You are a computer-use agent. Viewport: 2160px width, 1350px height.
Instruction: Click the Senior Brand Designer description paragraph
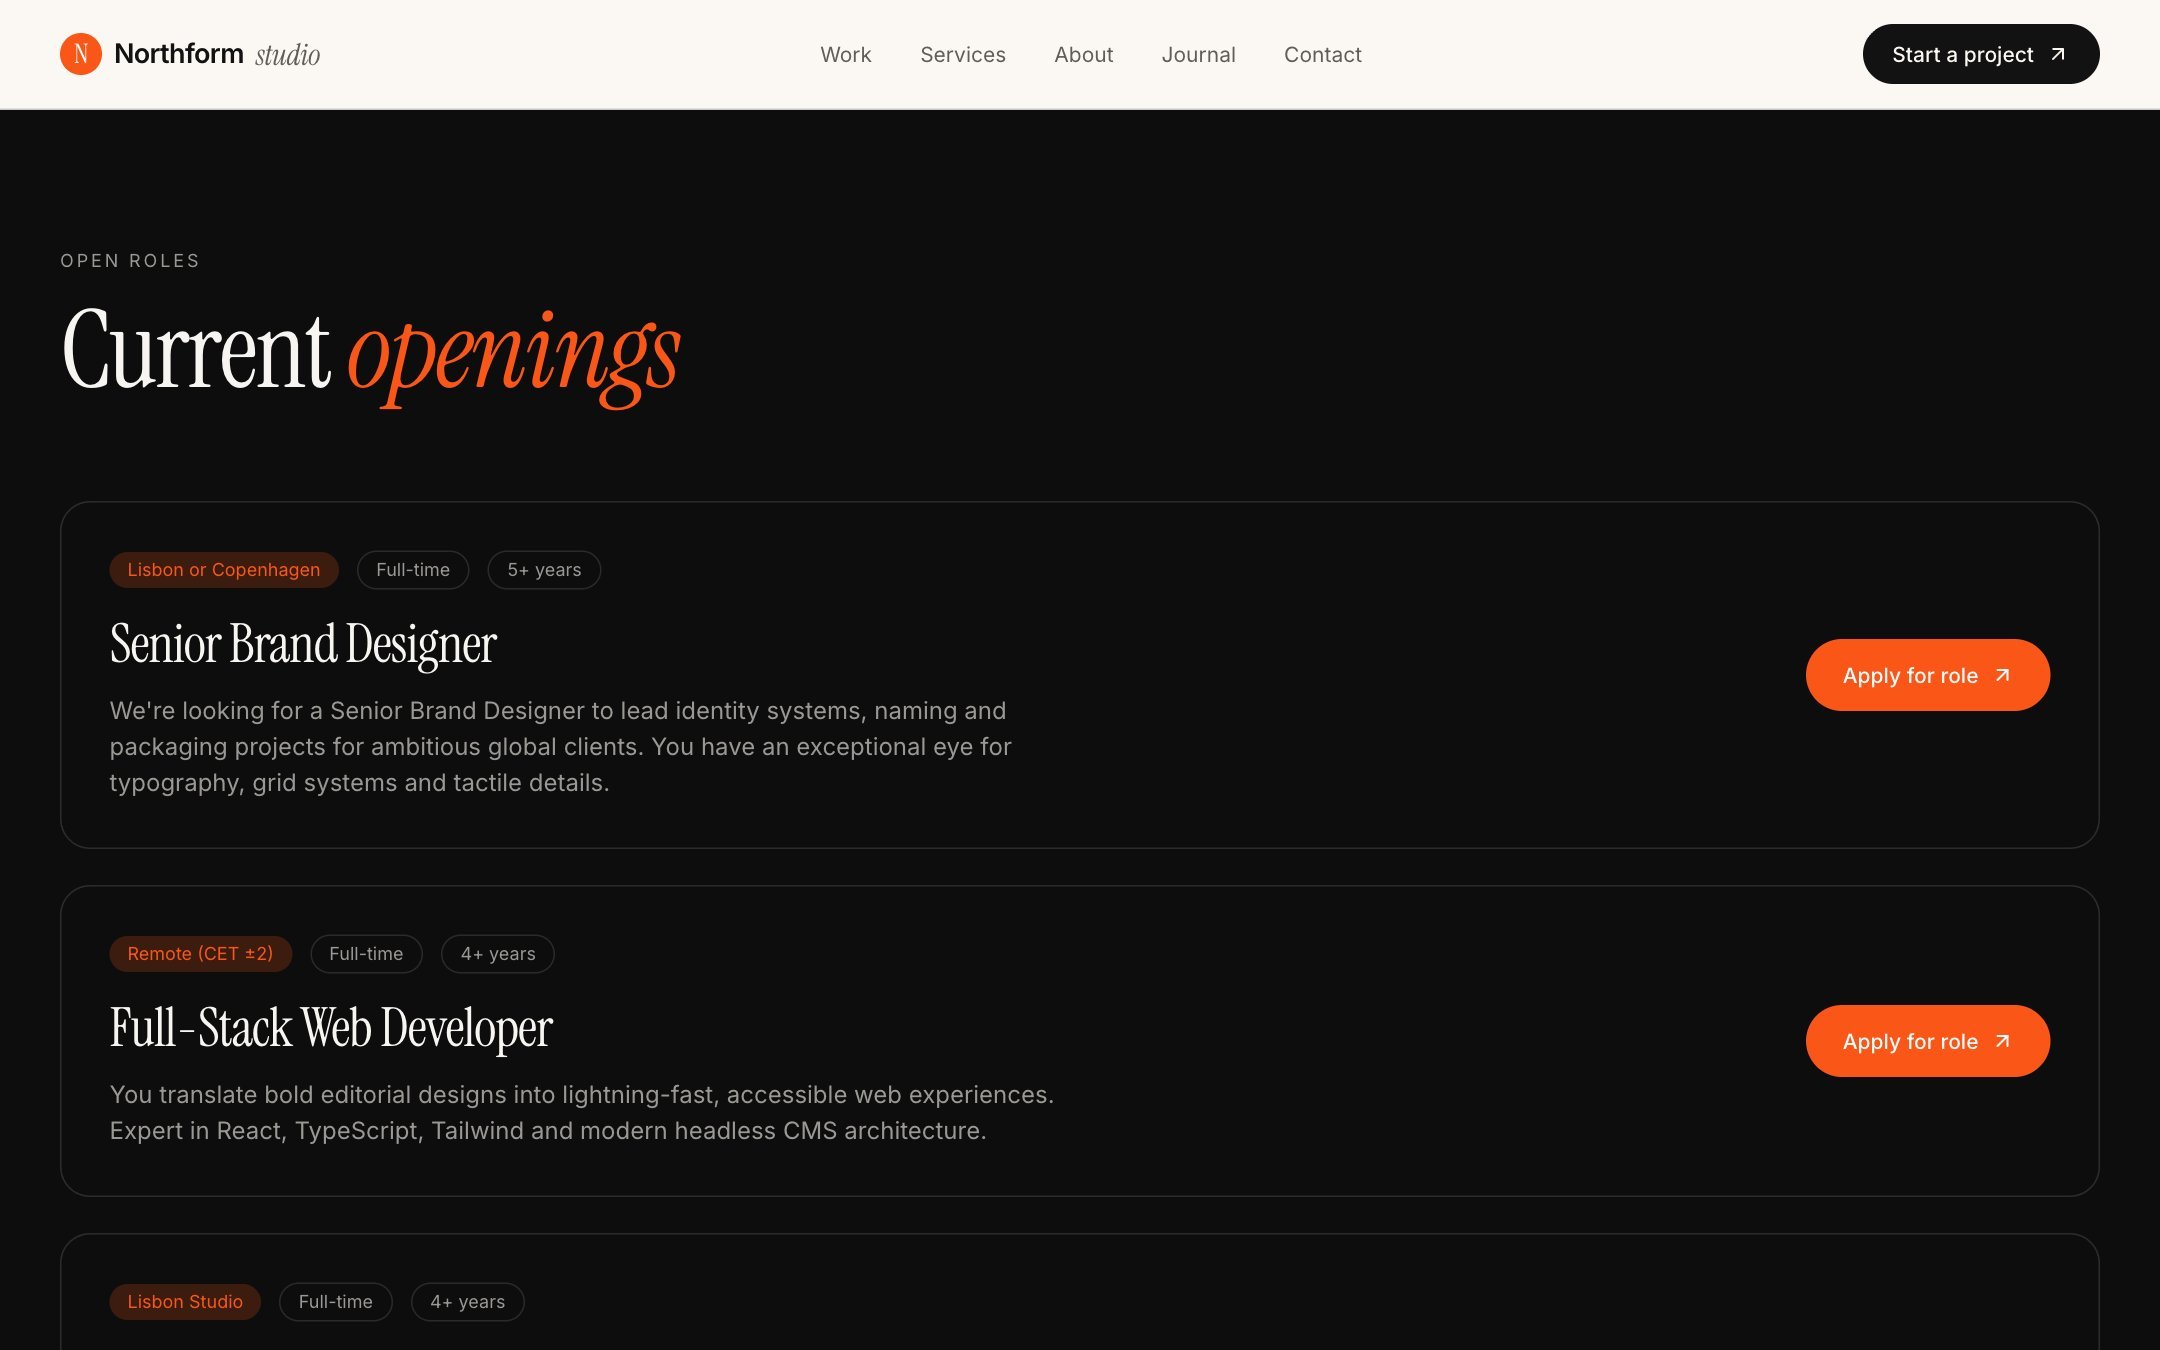[561, 747]
